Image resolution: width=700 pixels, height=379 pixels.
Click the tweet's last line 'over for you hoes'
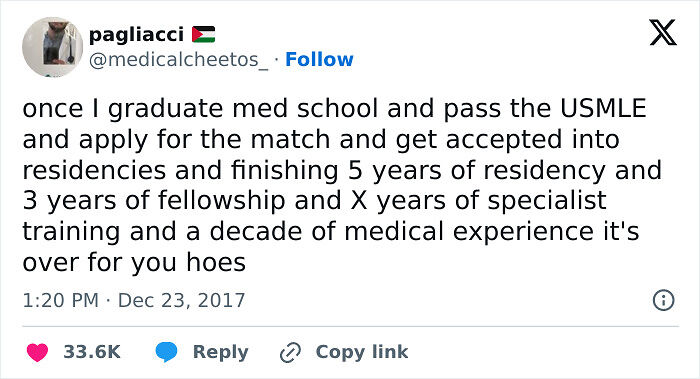coord(134,262)
